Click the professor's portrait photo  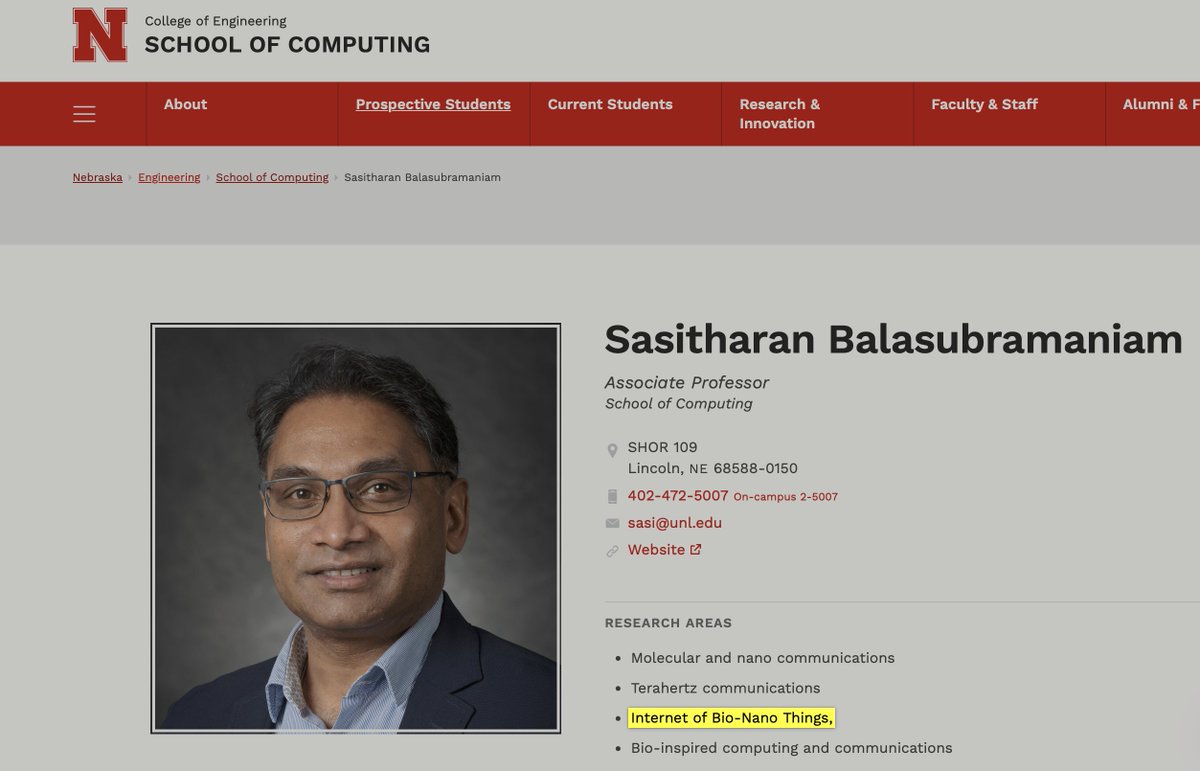coord(356,528)
